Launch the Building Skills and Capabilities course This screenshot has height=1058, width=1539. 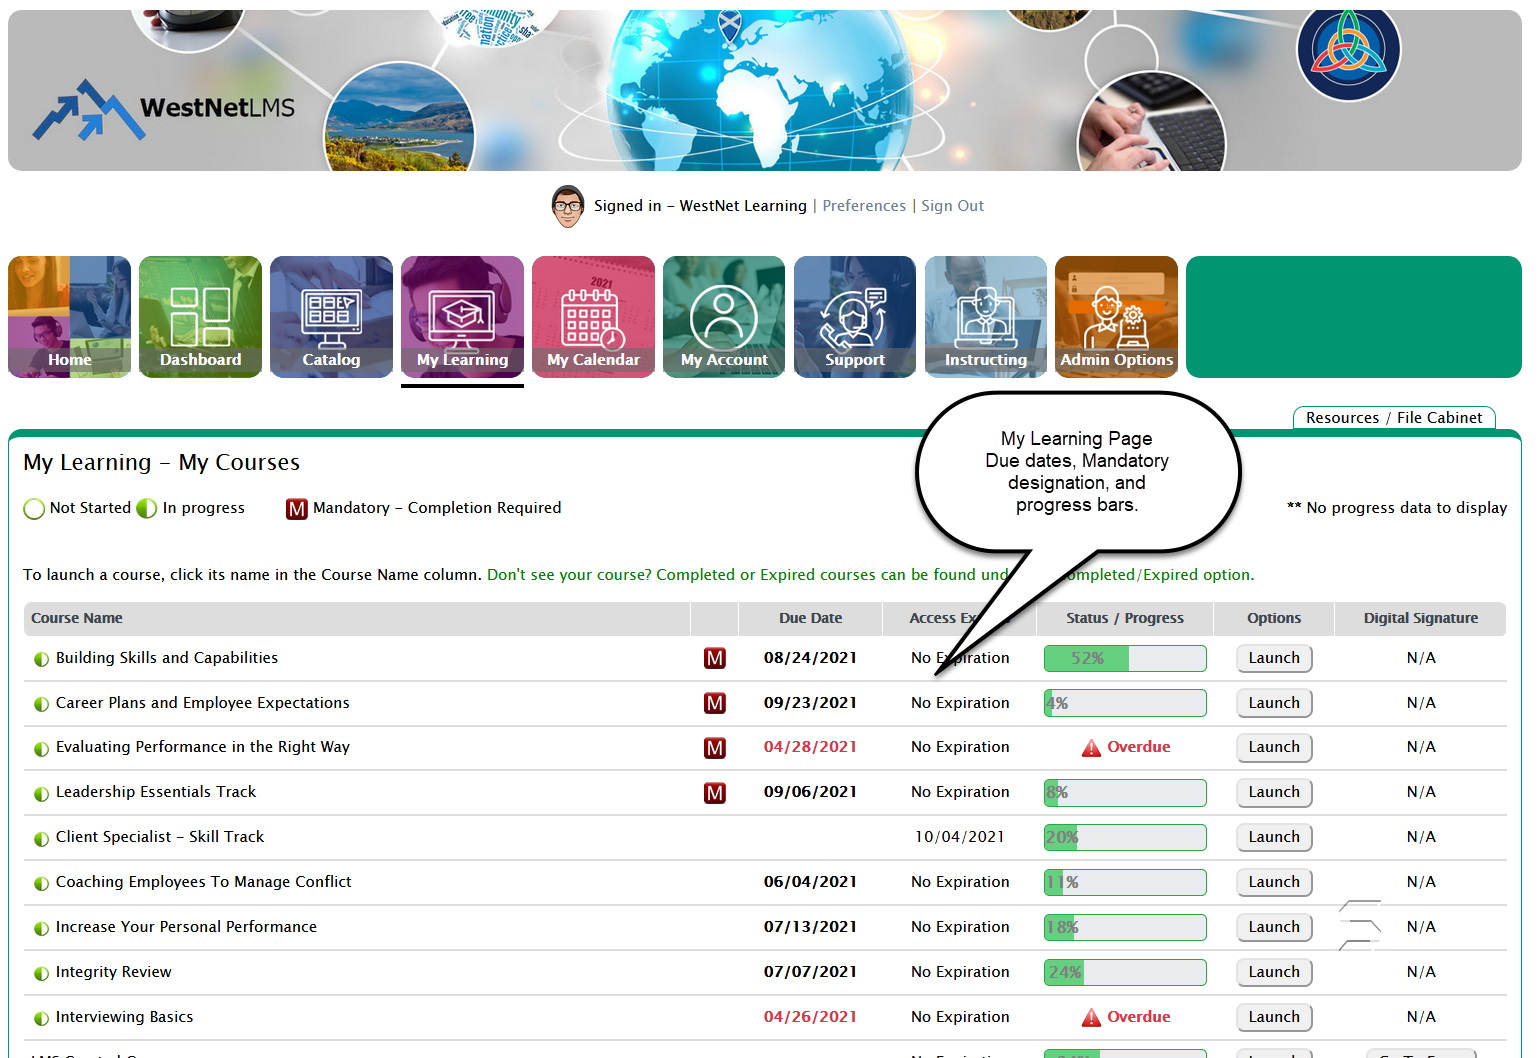pos(1274,658)
